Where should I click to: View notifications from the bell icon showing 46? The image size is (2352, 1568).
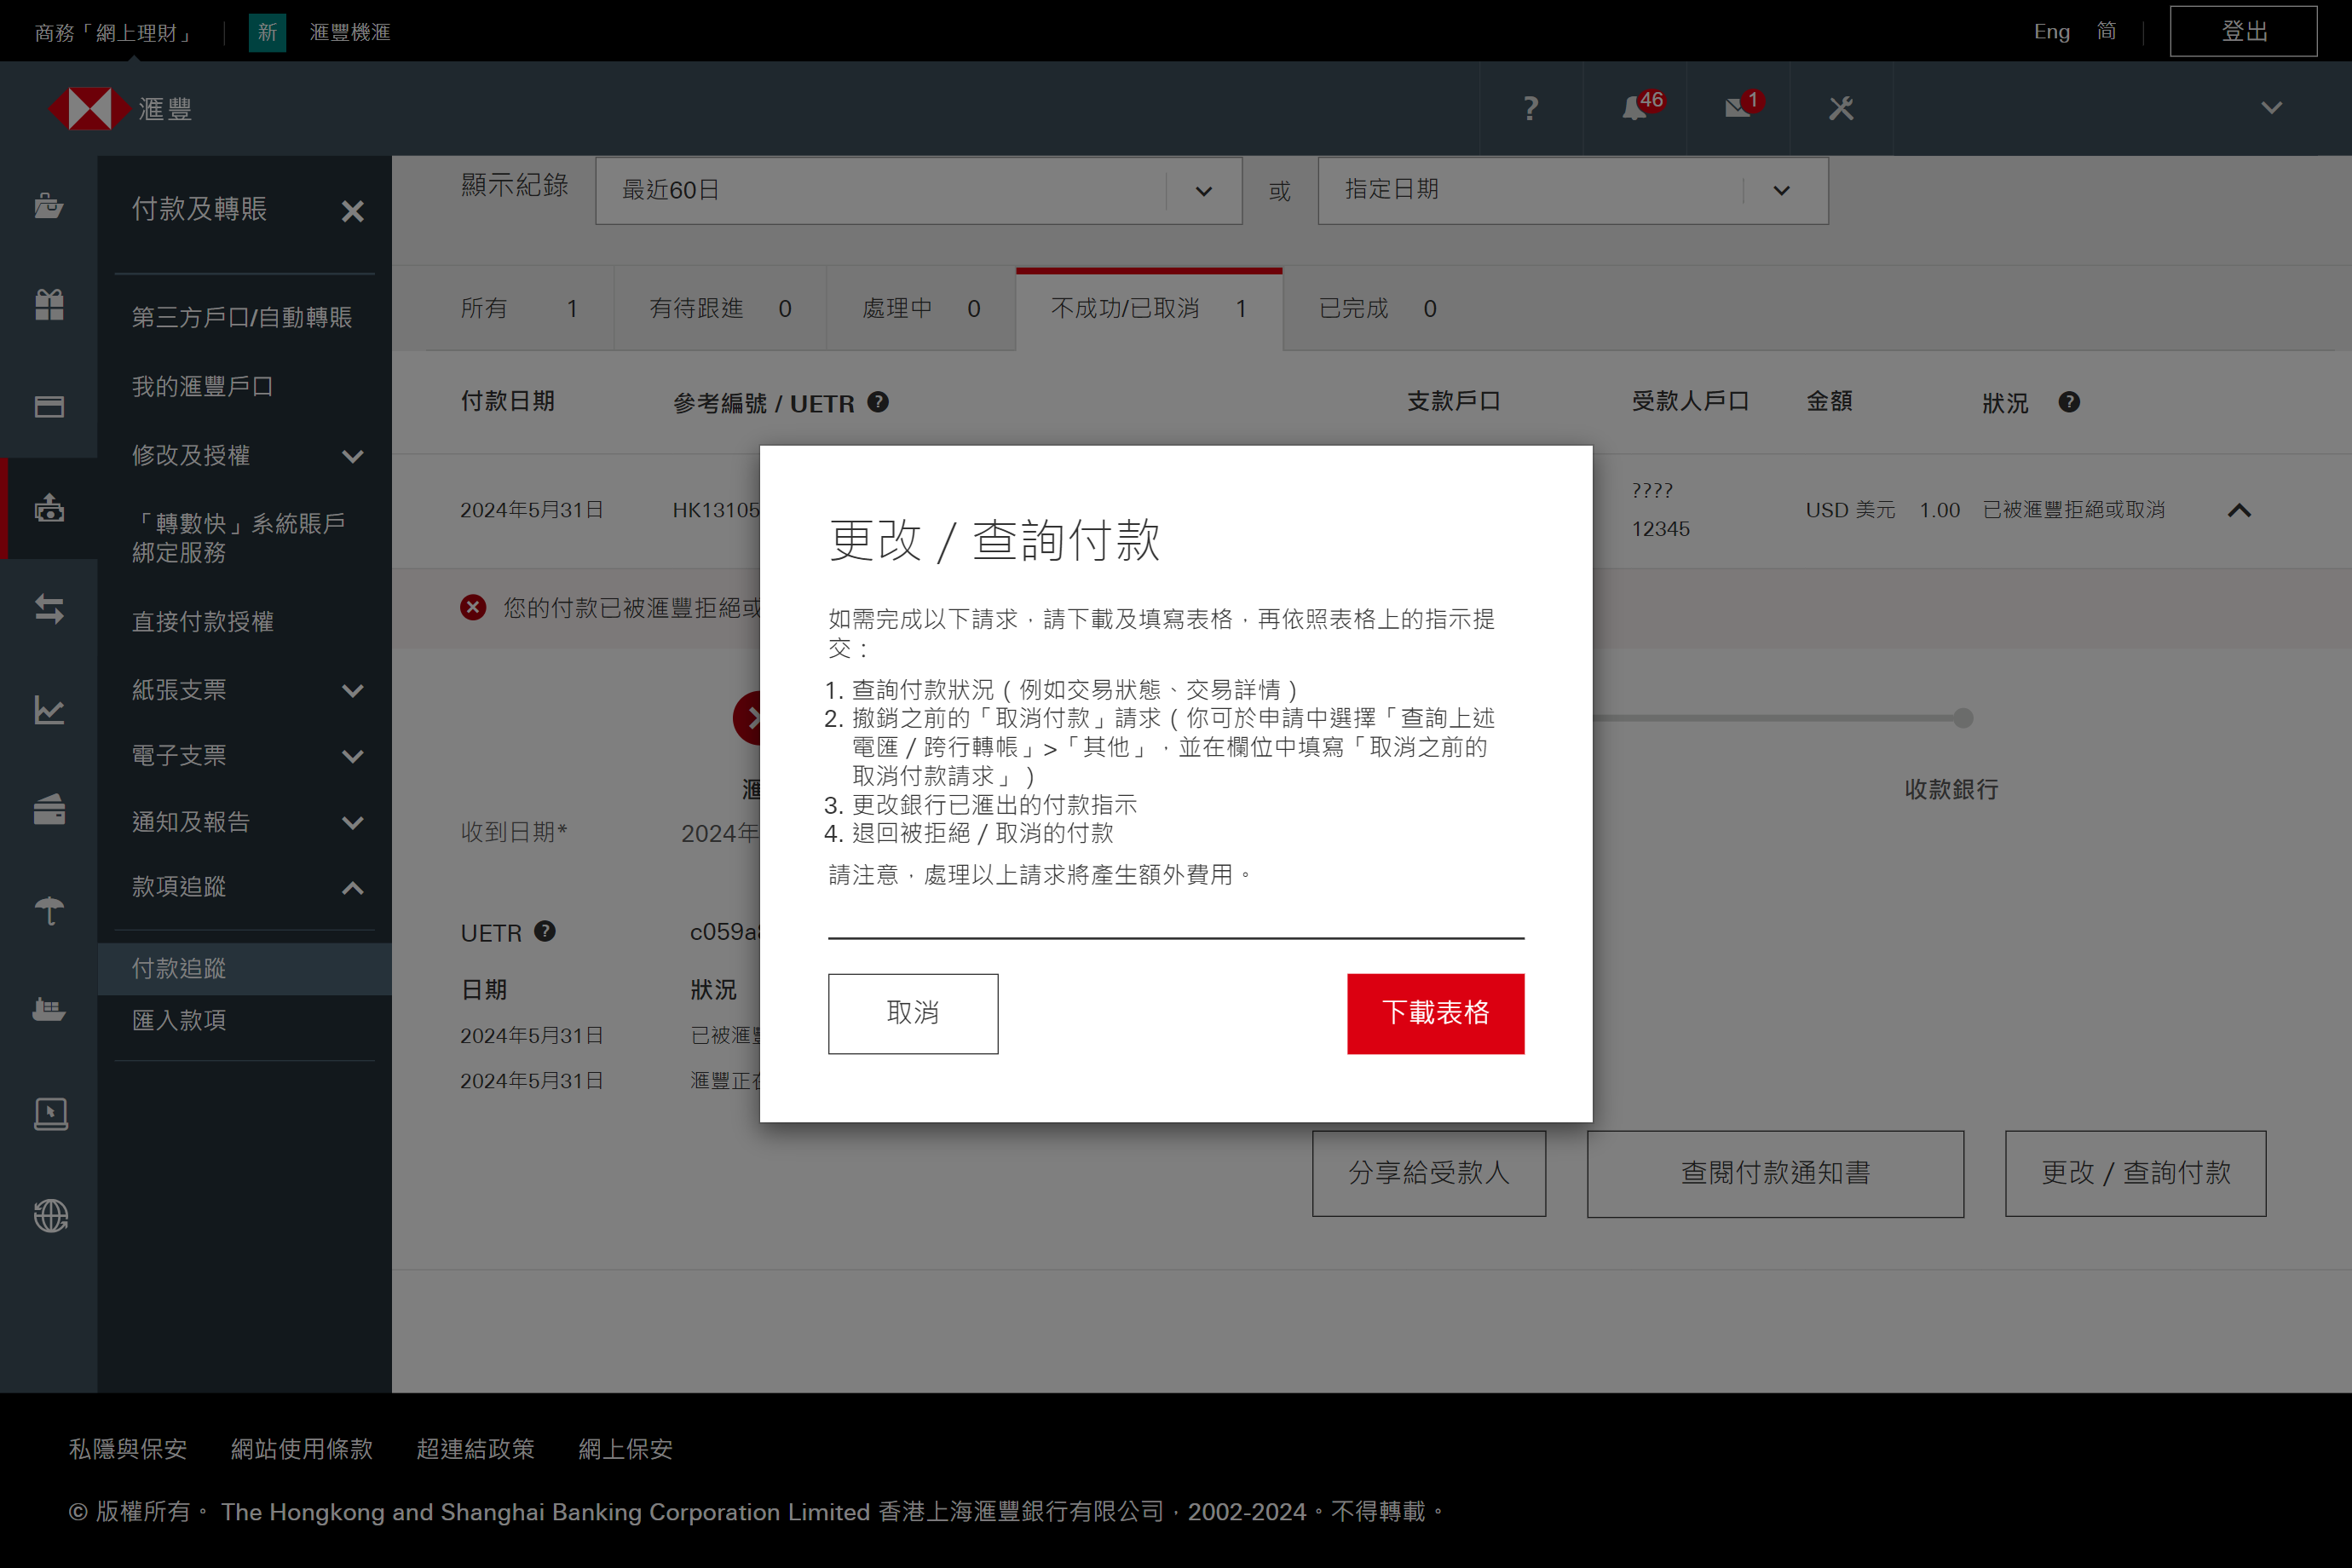click(1634, 107)
